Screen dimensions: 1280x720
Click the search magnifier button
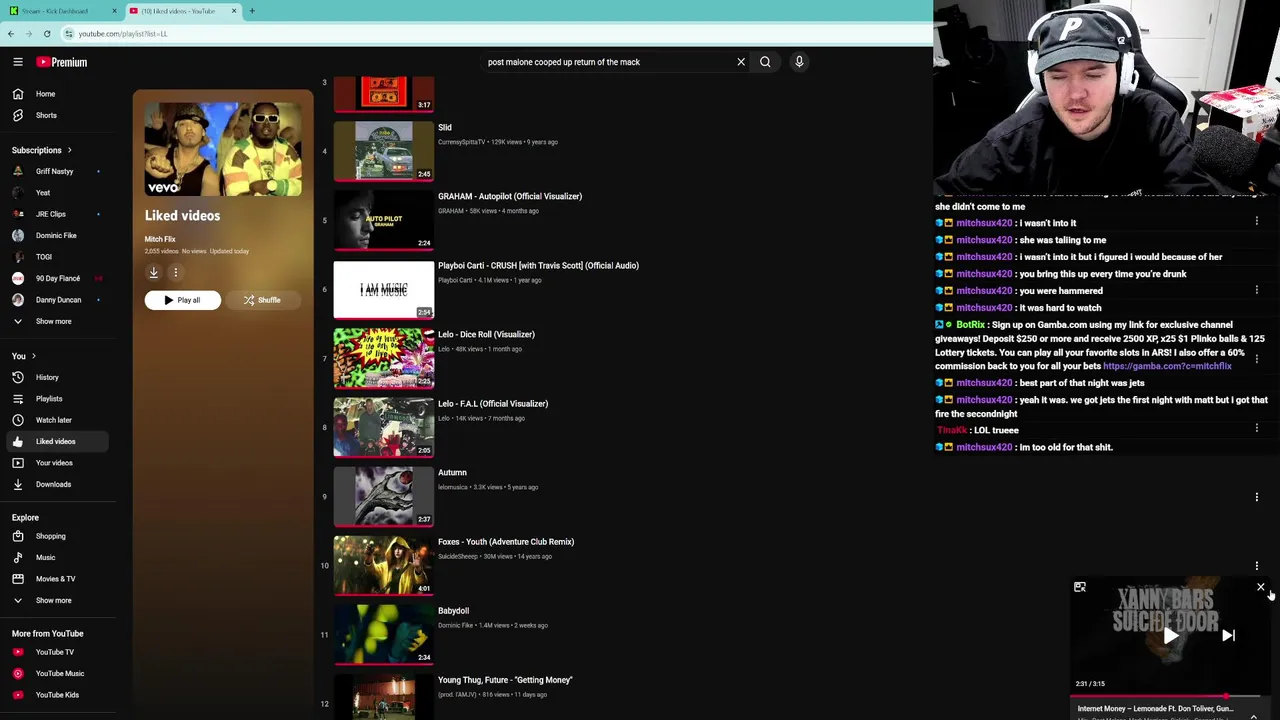(x=765, y=62)
